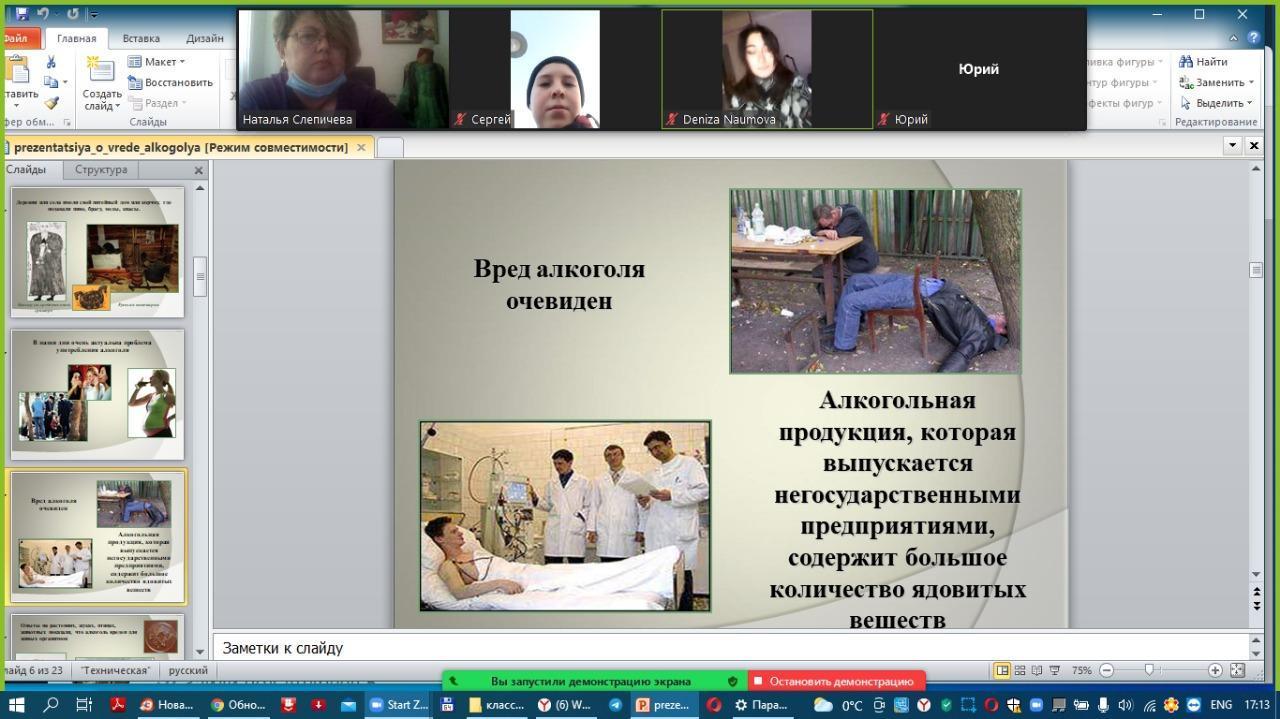Click zoom out minus button
Screen dimensions: 1280x719
coord(1106,670)
